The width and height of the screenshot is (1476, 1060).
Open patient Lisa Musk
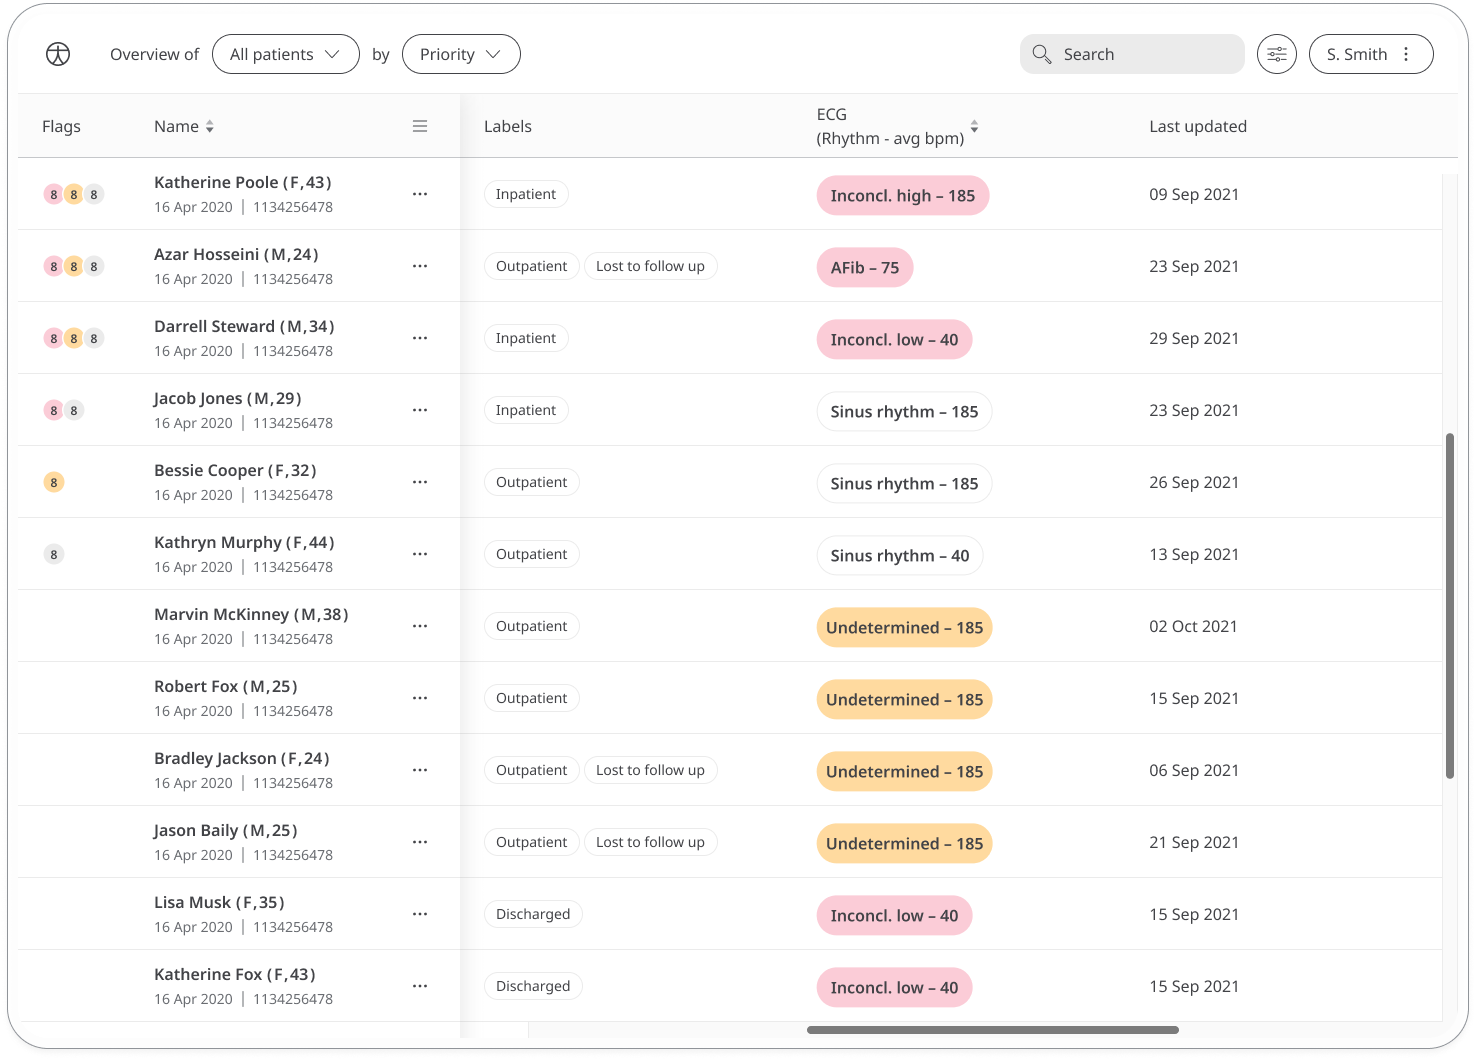[220, 902]
